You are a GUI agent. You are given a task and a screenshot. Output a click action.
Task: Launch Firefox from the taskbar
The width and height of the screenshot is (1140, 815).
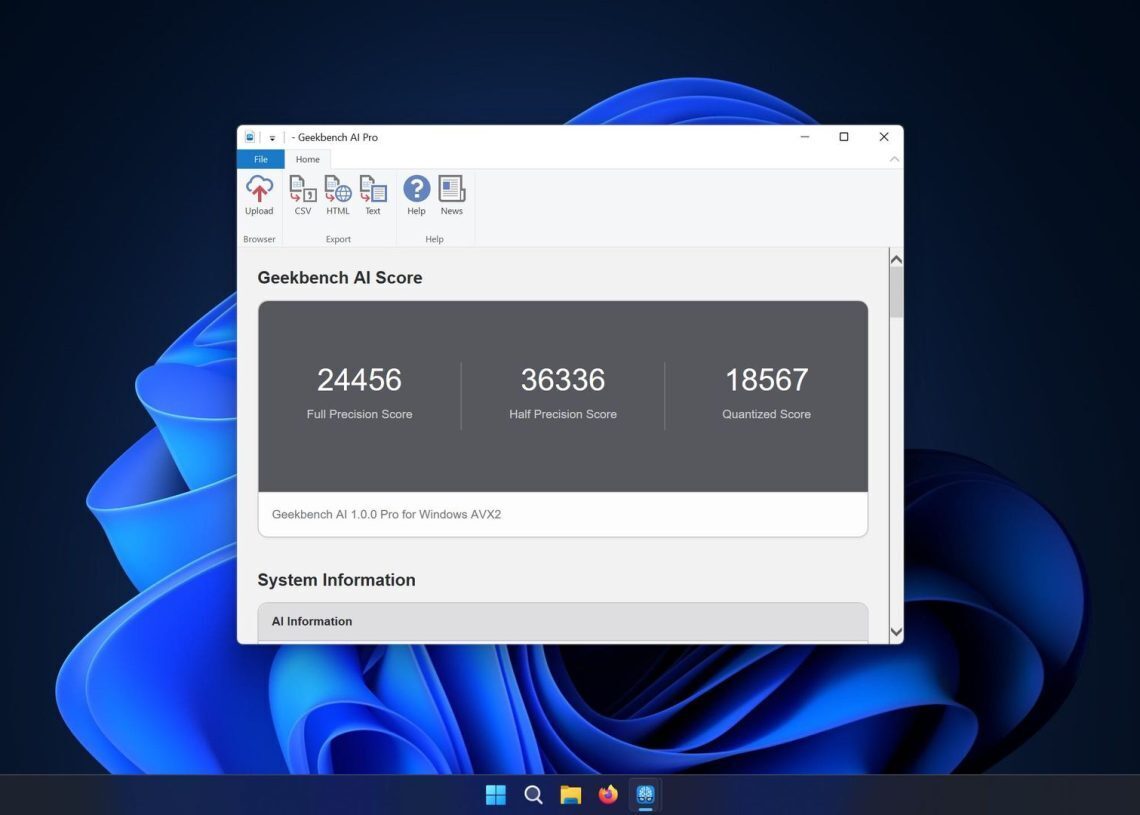pyautogui.click(x=608, y=795)
